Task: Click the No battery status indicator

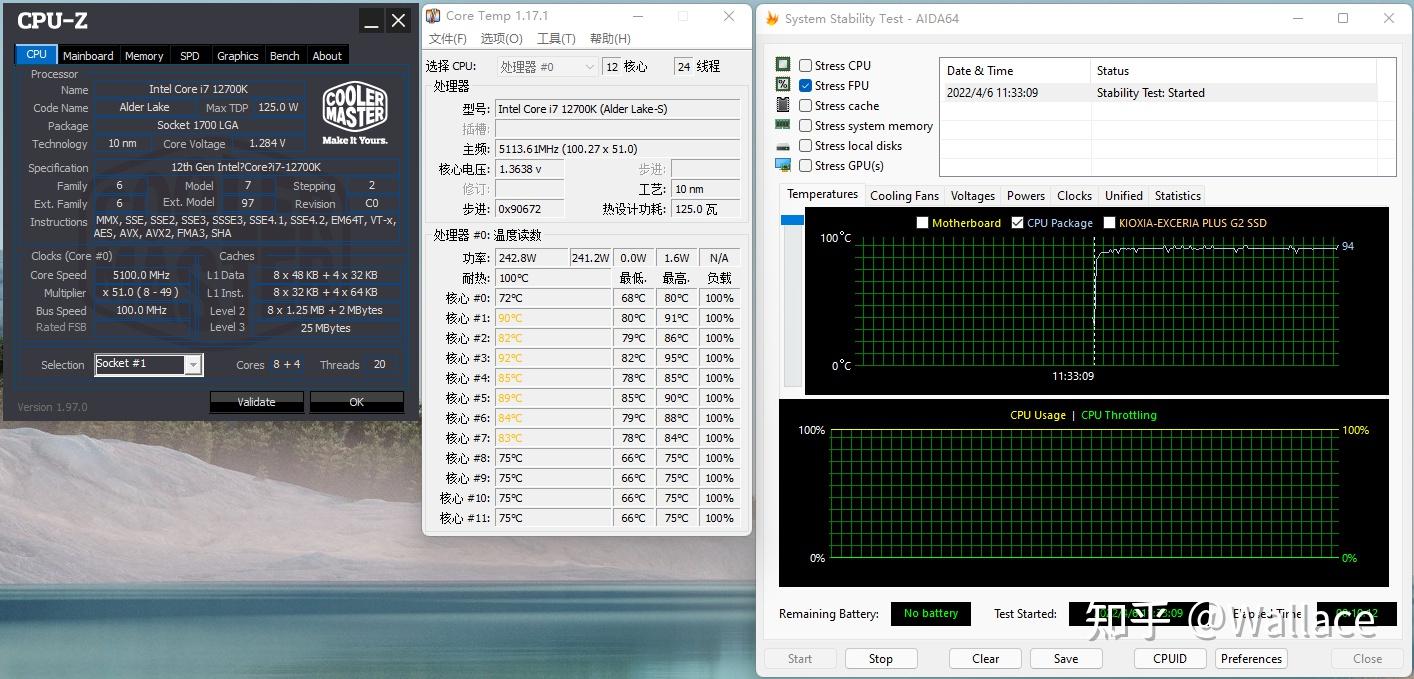Action: click(931, 614)
